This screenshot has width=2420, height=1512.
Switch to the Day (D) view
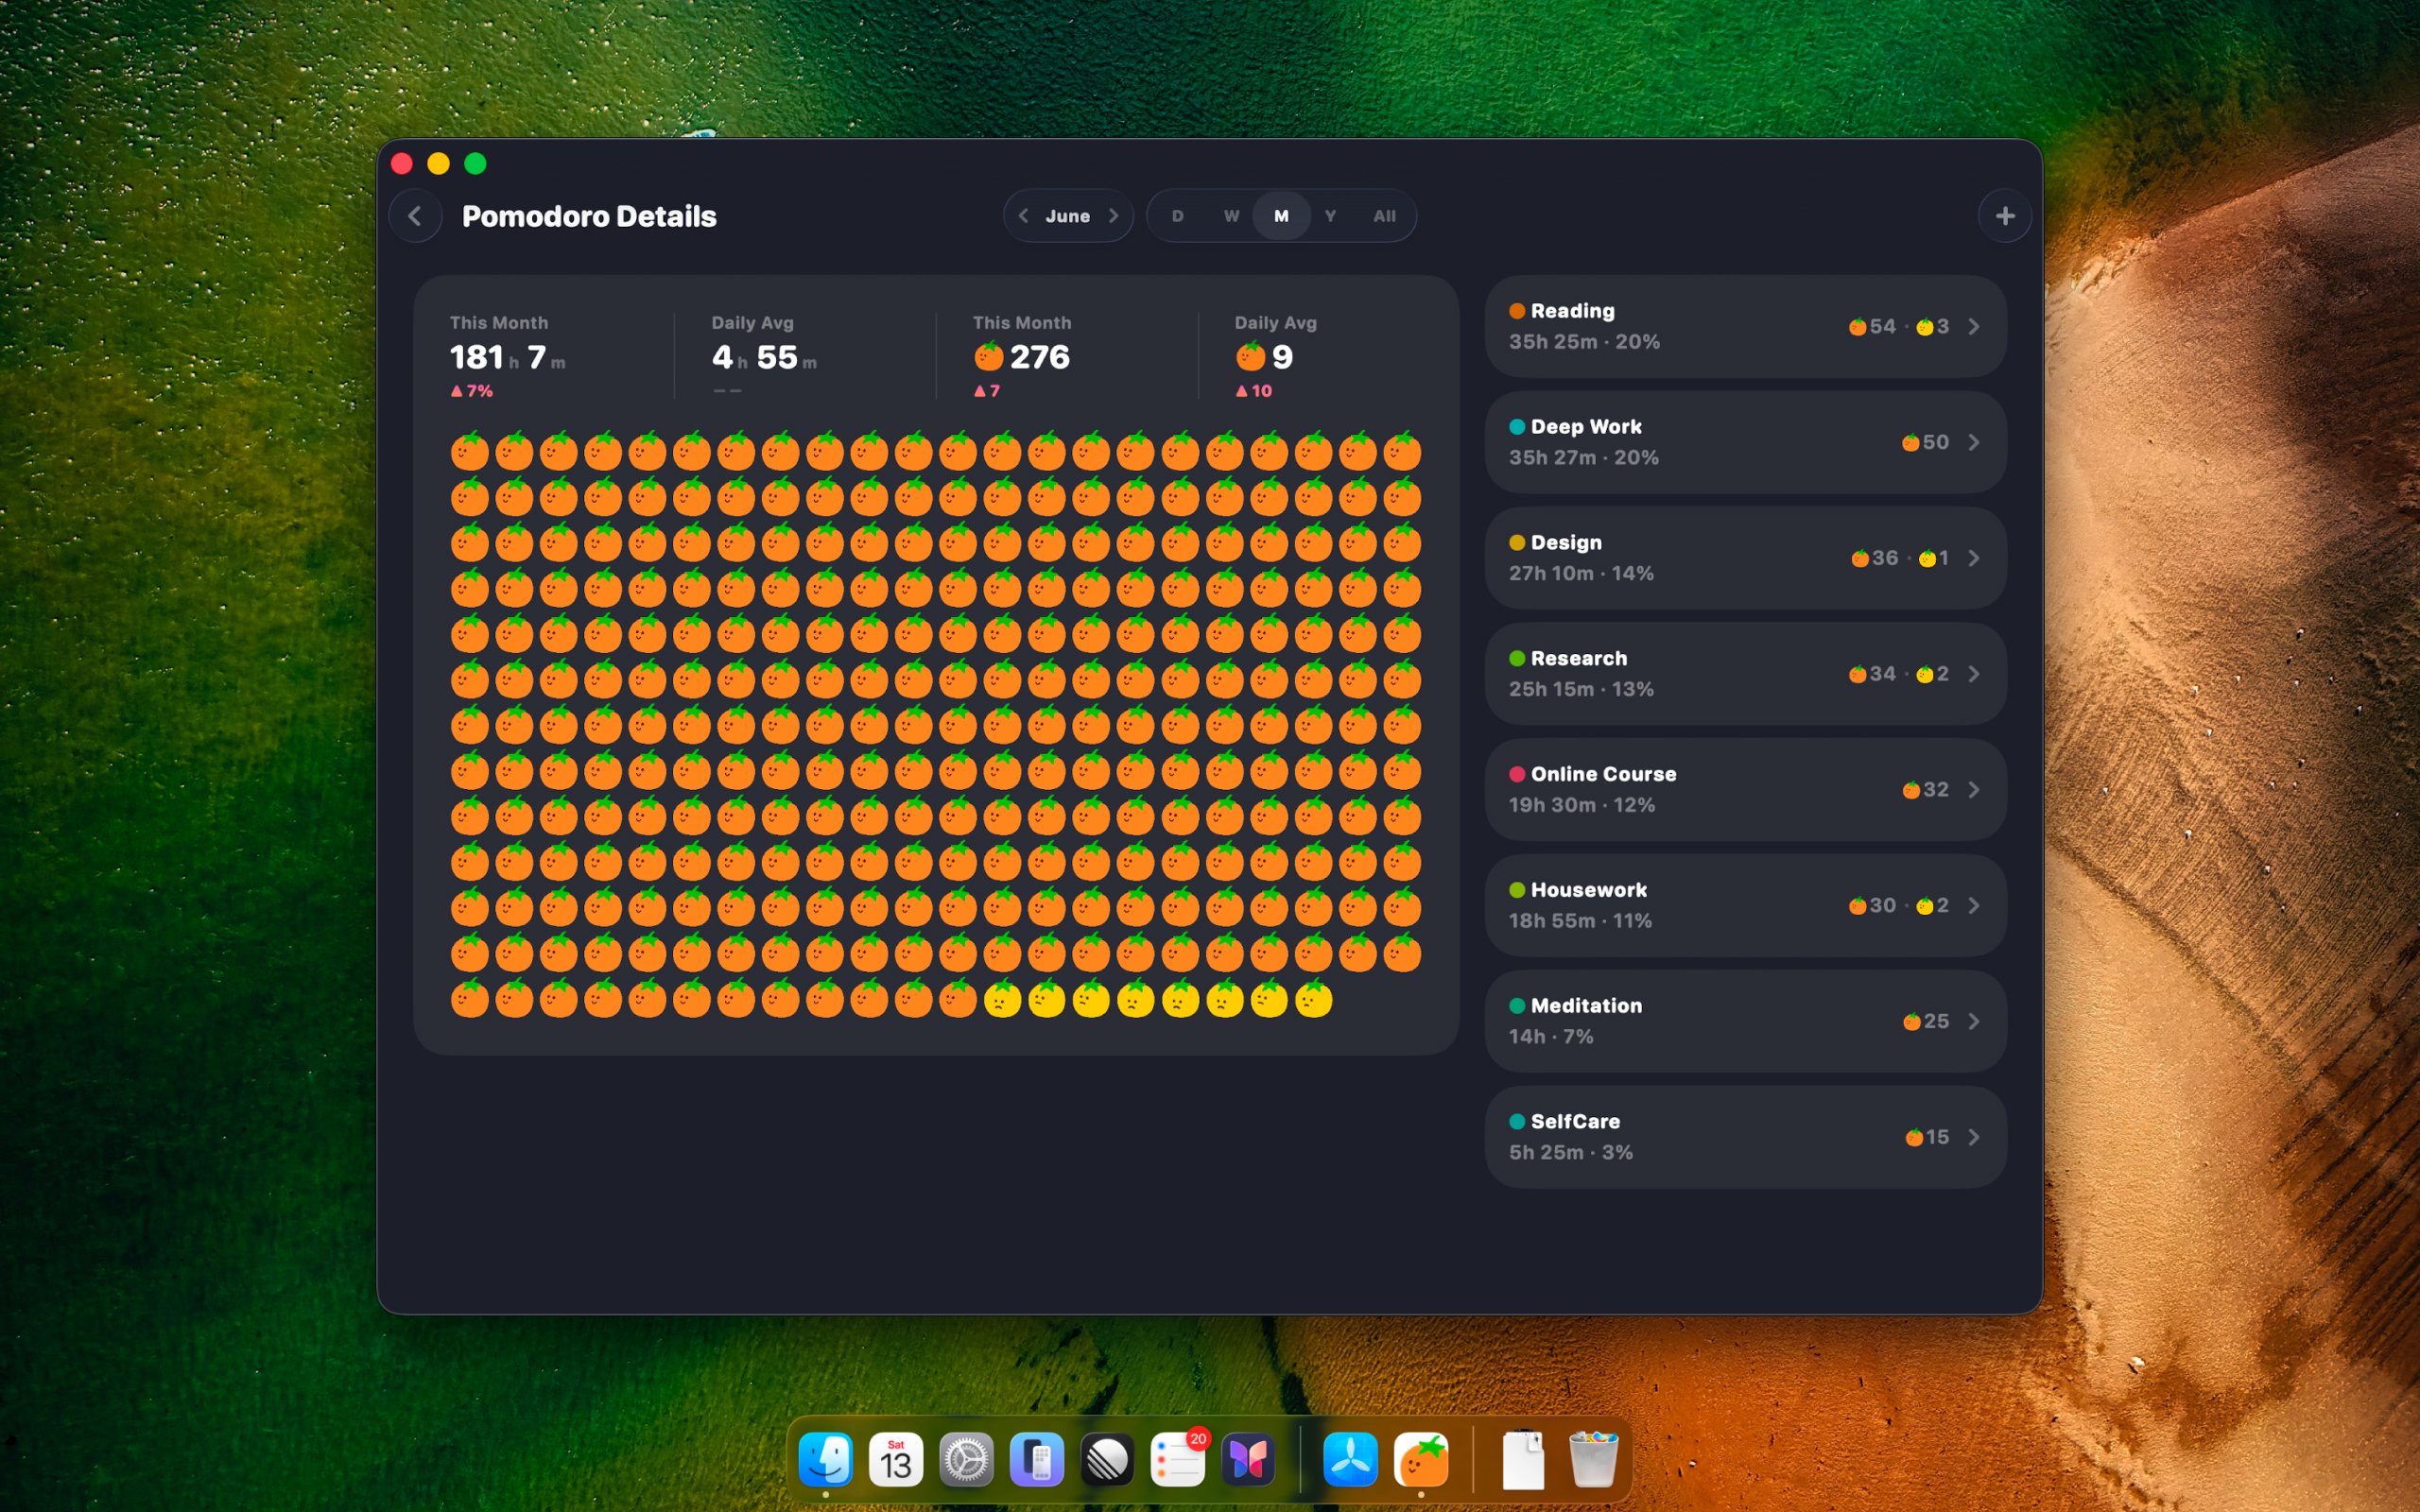pos(1177,216)
